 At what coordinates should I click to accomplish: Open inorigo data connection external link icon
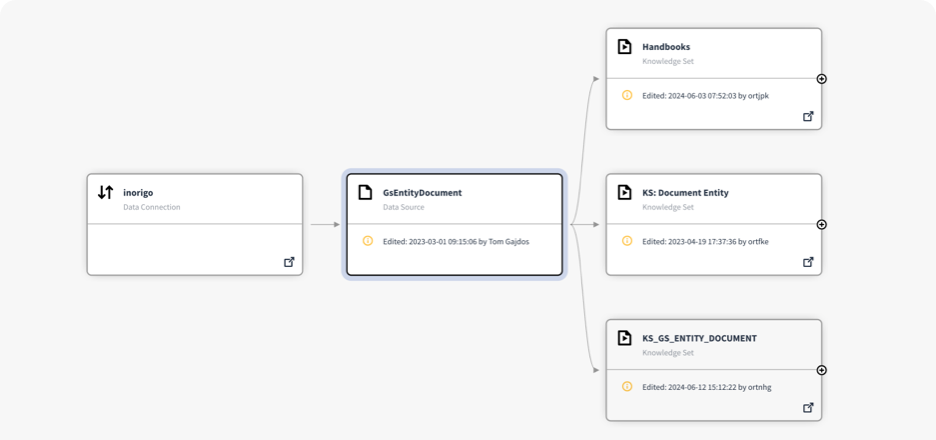(289, 262)
